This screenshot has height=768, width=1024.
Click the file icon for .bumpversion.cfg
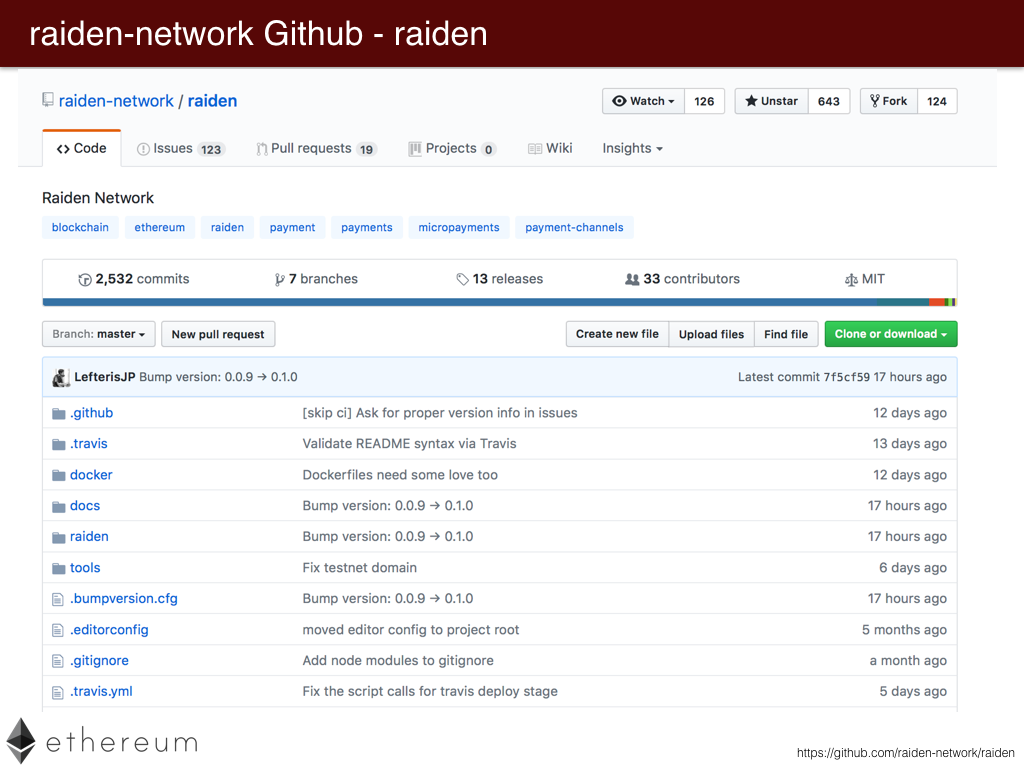click(x=58, y=599)
